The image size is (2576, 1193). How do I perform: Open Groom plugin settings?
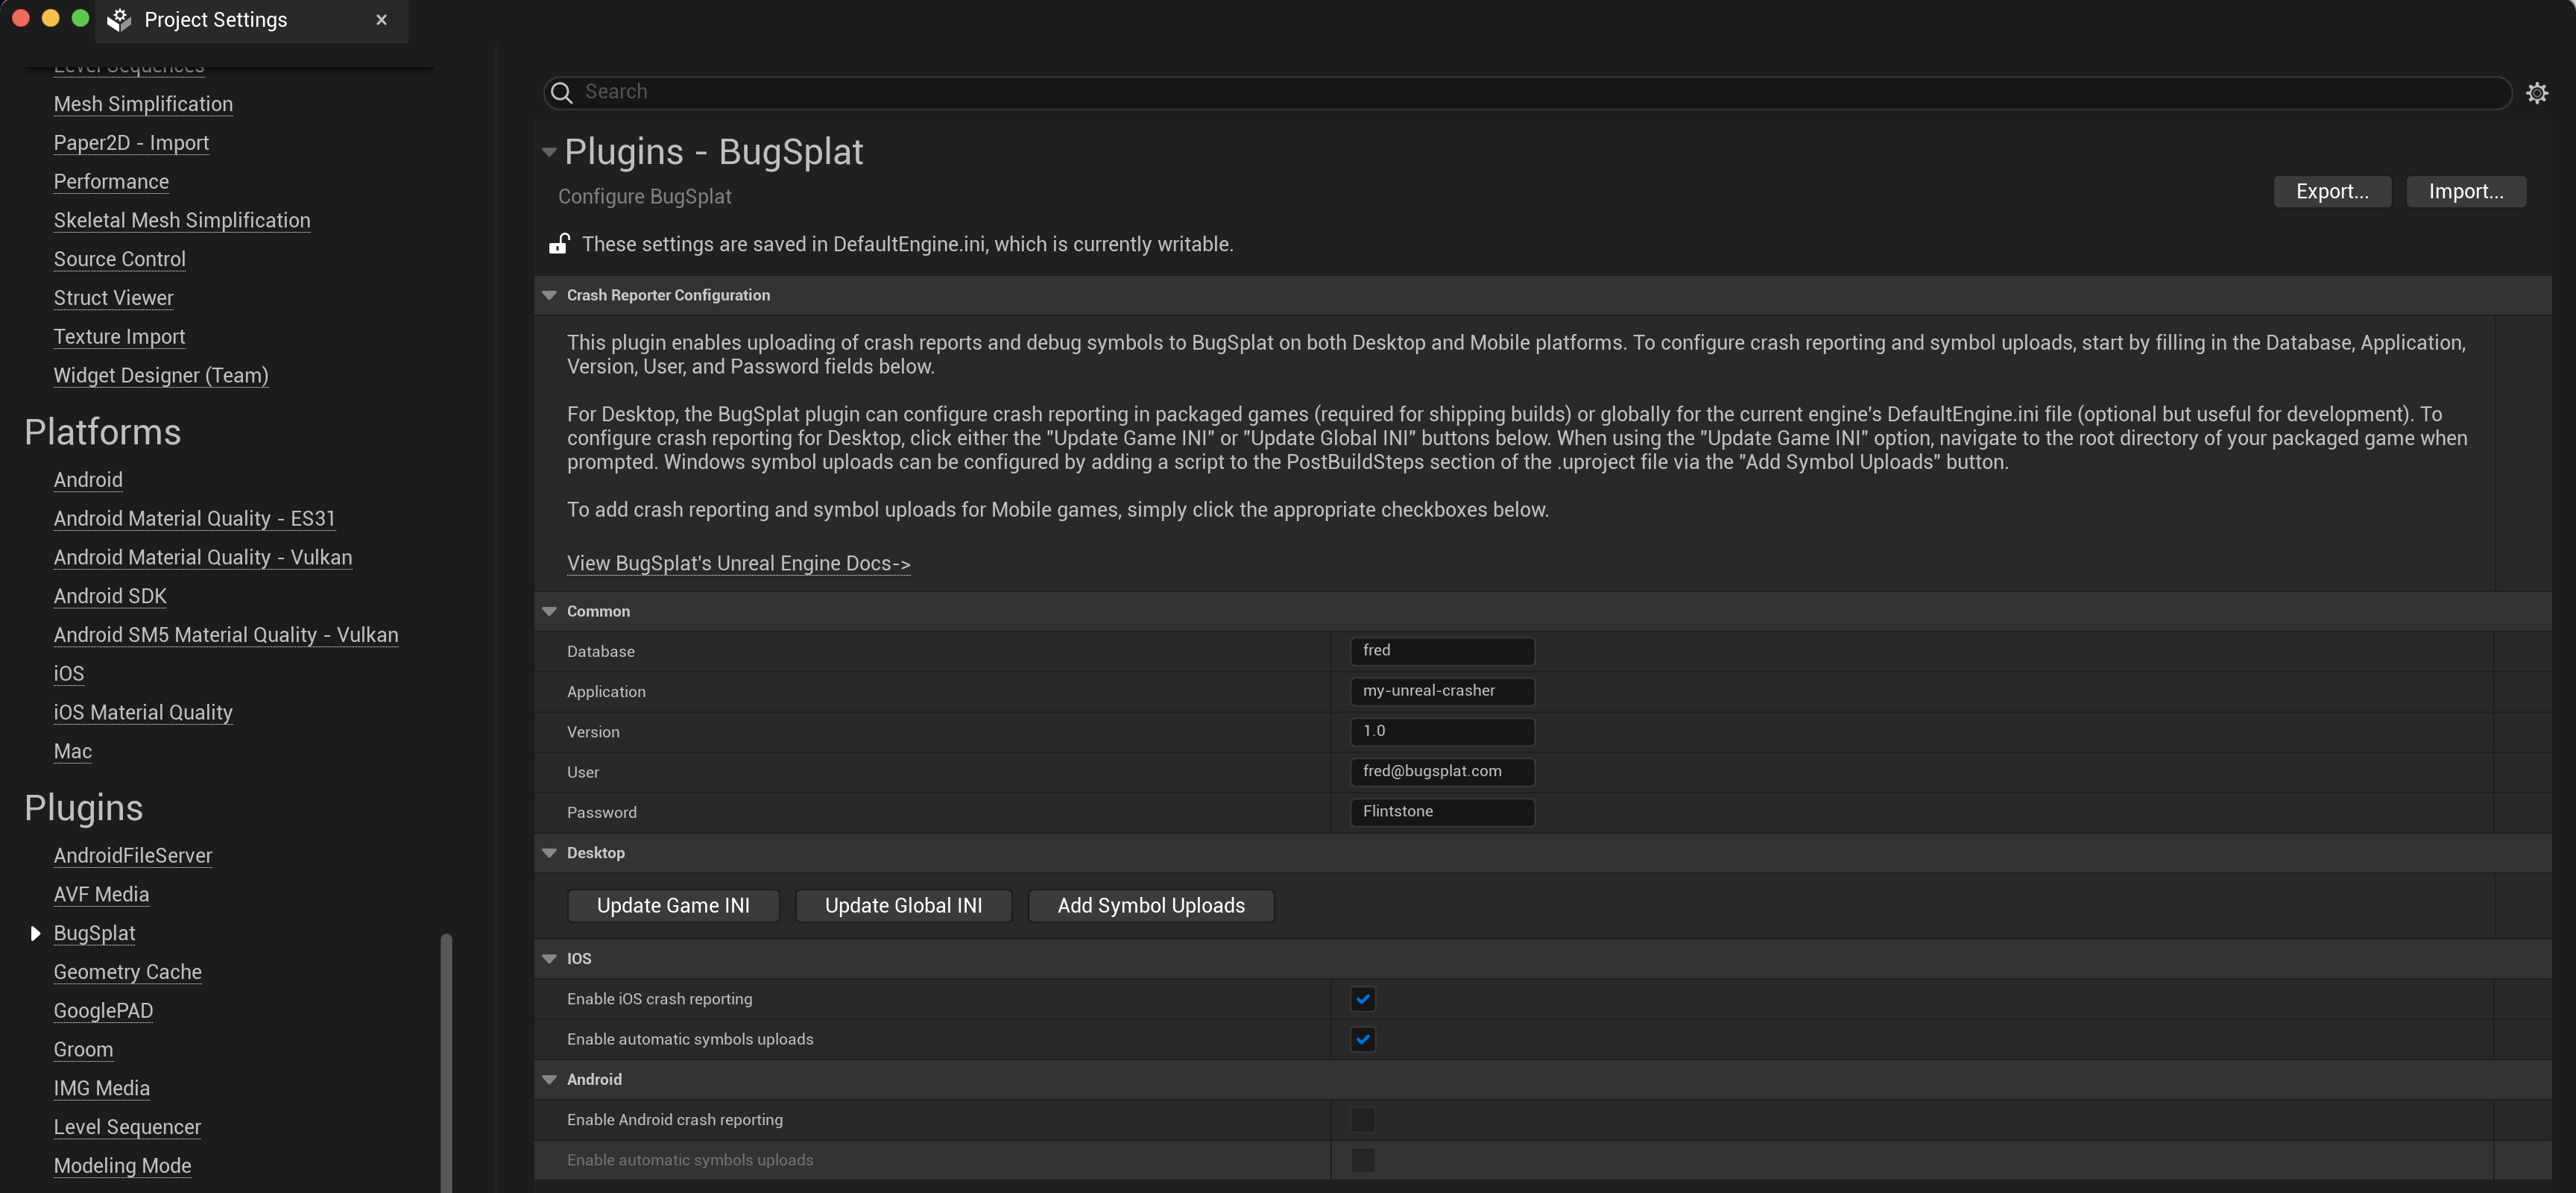tap(83, 1050)
